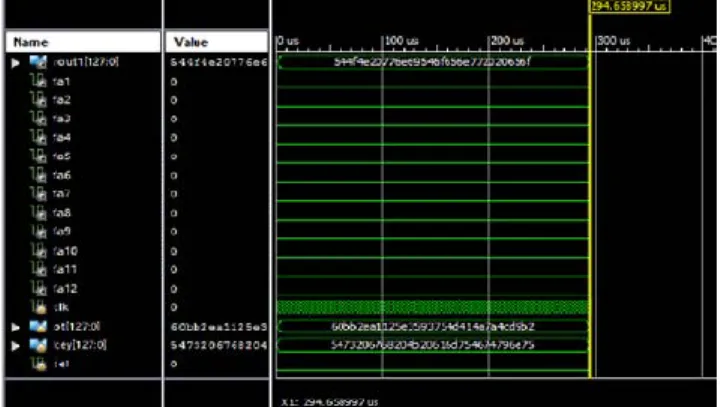Click the pt[127:0] bus icon

[x=38, y=327]
